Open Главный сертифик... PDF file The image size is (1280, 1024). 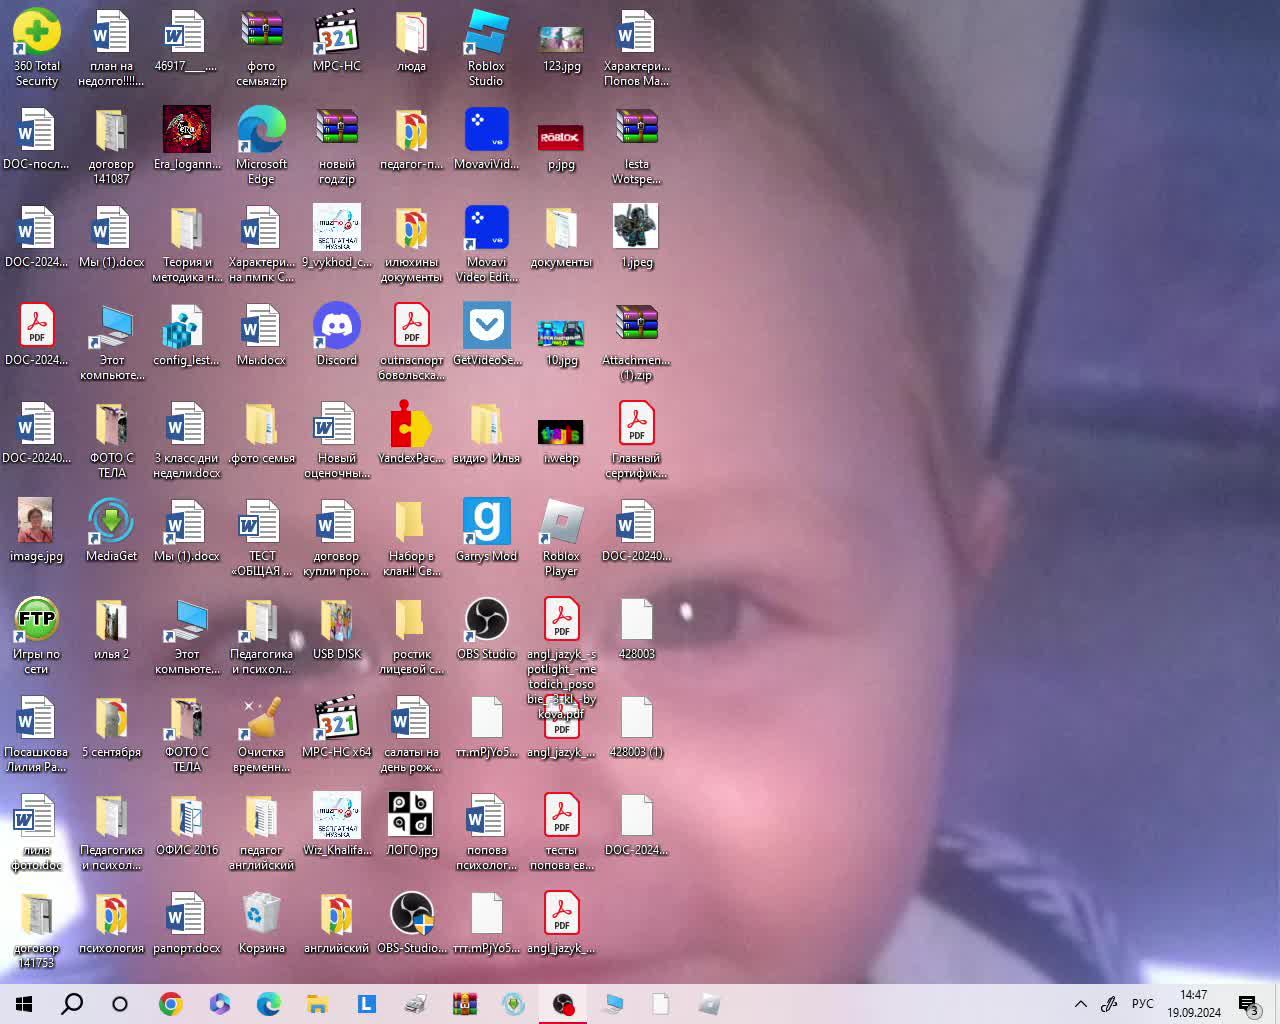[x=636, y=439]
